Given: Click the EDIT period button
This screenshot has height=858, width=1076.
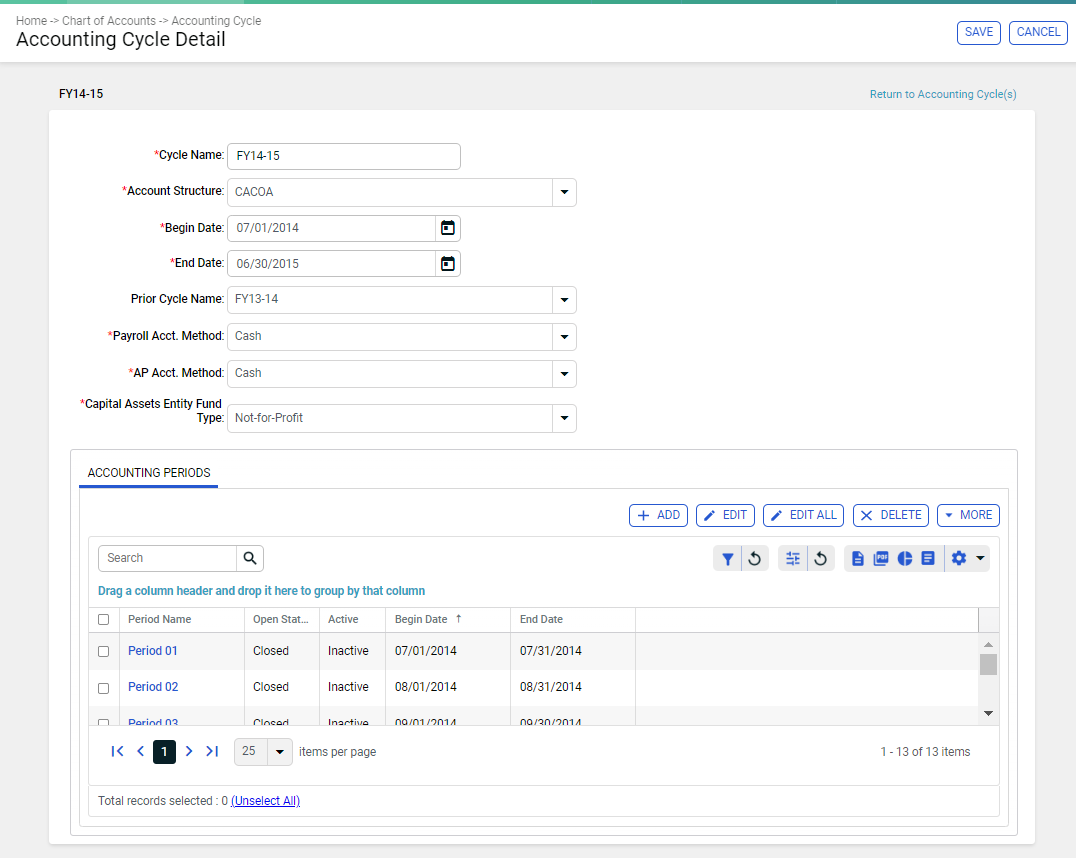Looking at the screenshot, I should [x=725, y=515].
